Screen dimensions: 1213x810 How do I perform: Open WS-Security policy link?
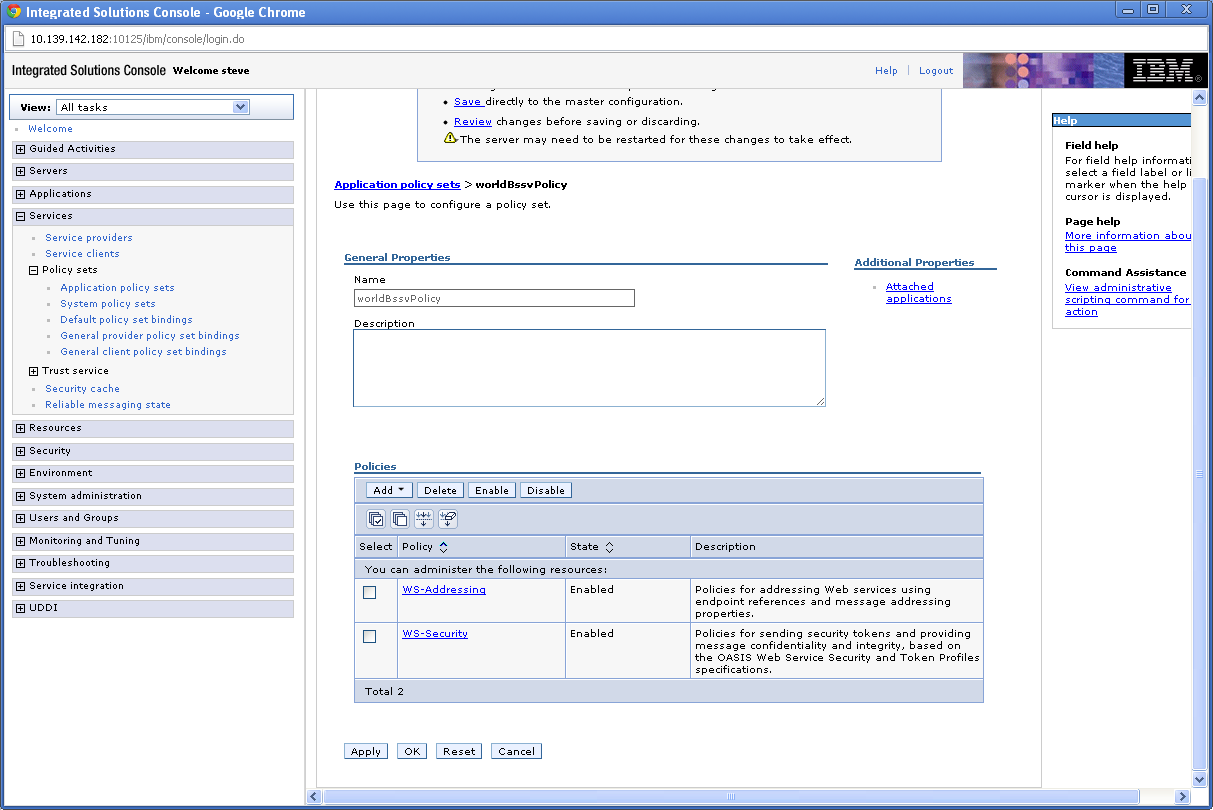(435, 634)
